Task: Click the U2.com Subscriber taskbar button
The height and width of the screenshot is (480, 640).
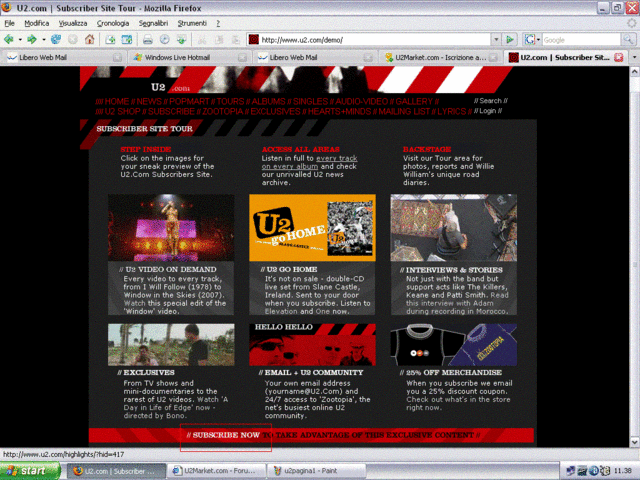Action: 116,471
